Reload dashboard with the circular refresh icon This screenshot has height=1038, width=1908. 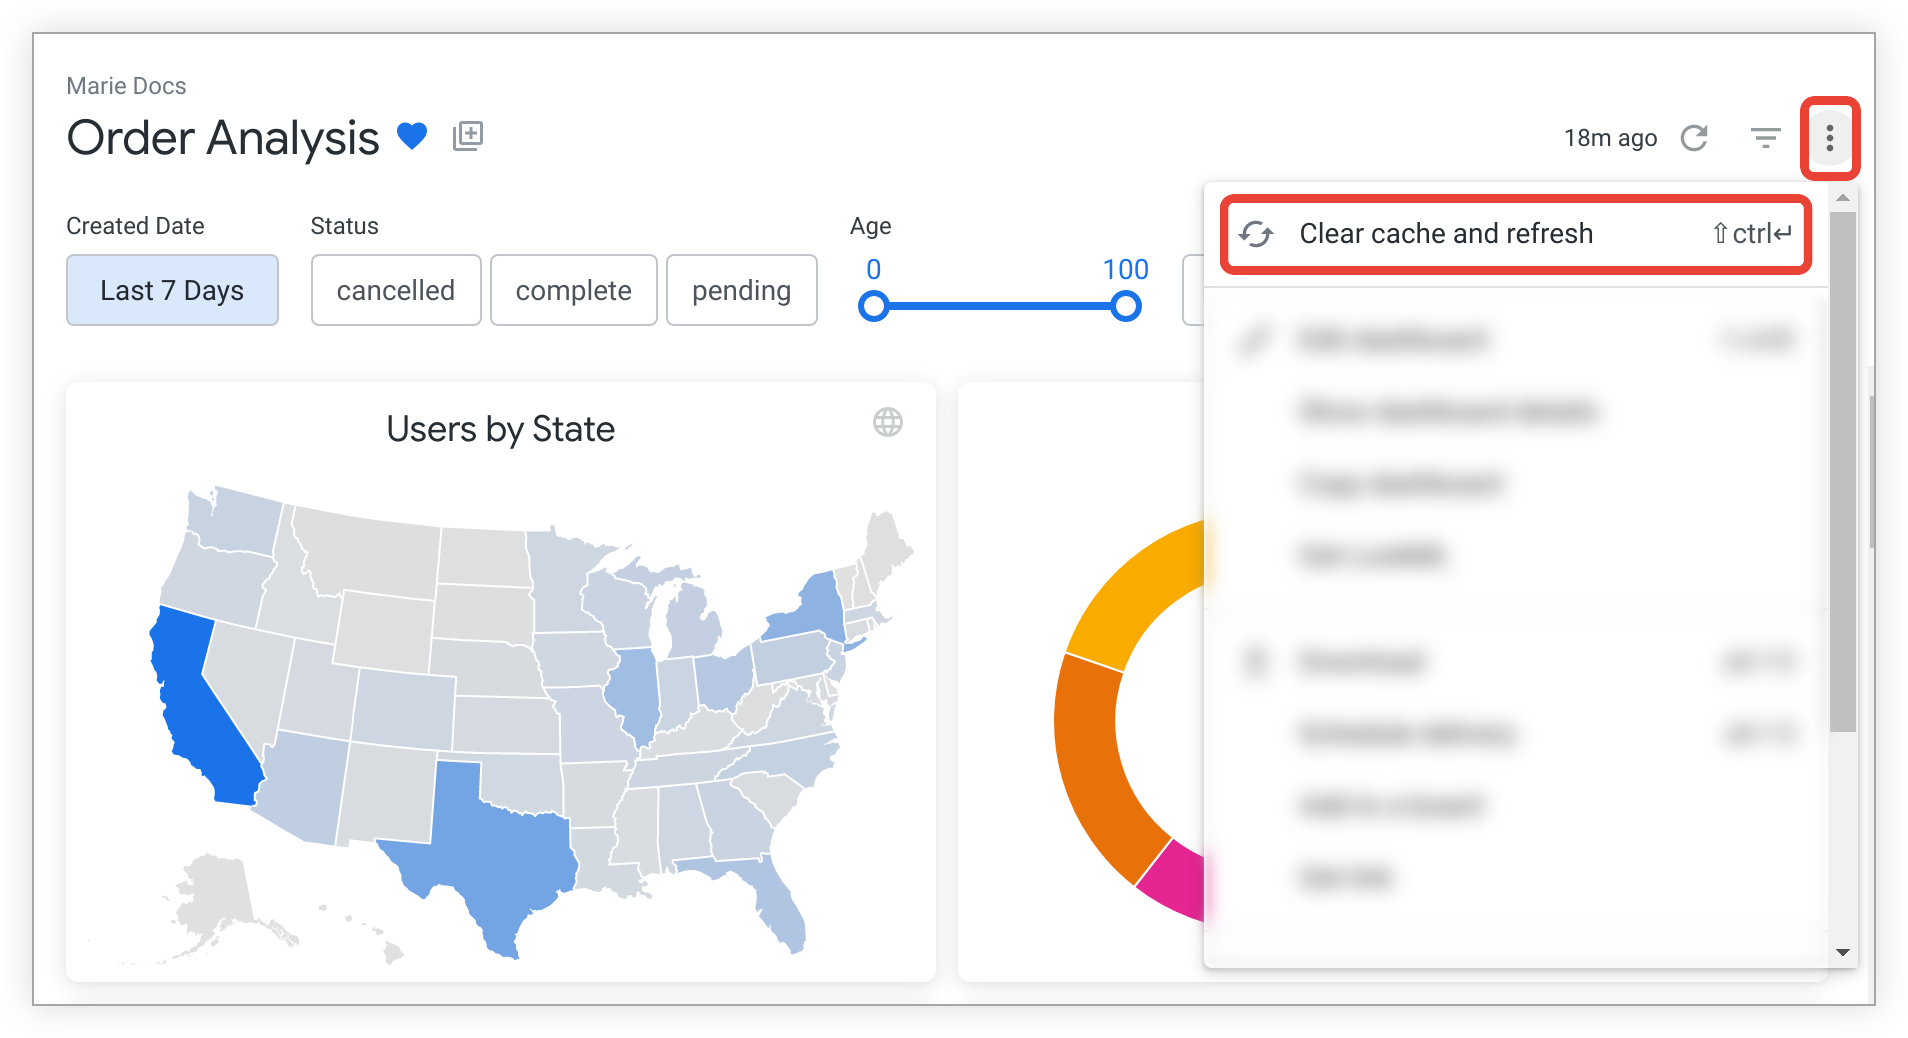coord(1694,138)
